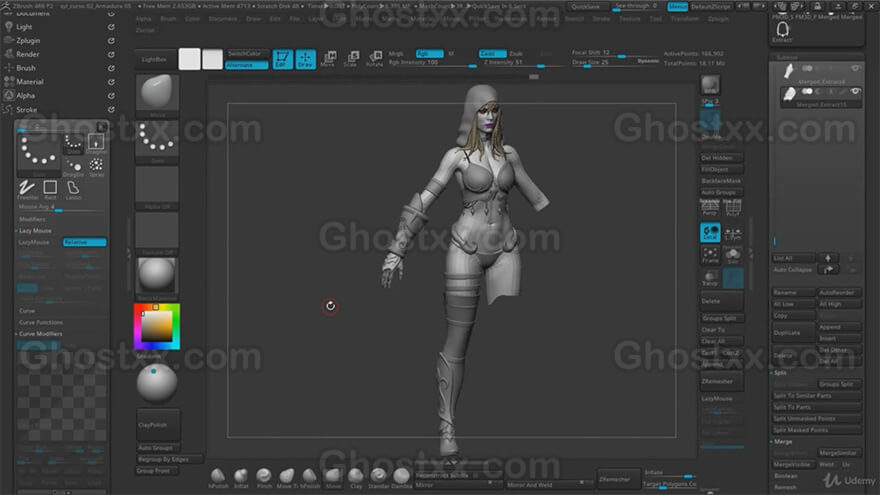Image resolution: width=880 pixels, height=495 pixels.
Task: Toggle Rgb channel button
Action: [429, 53]
